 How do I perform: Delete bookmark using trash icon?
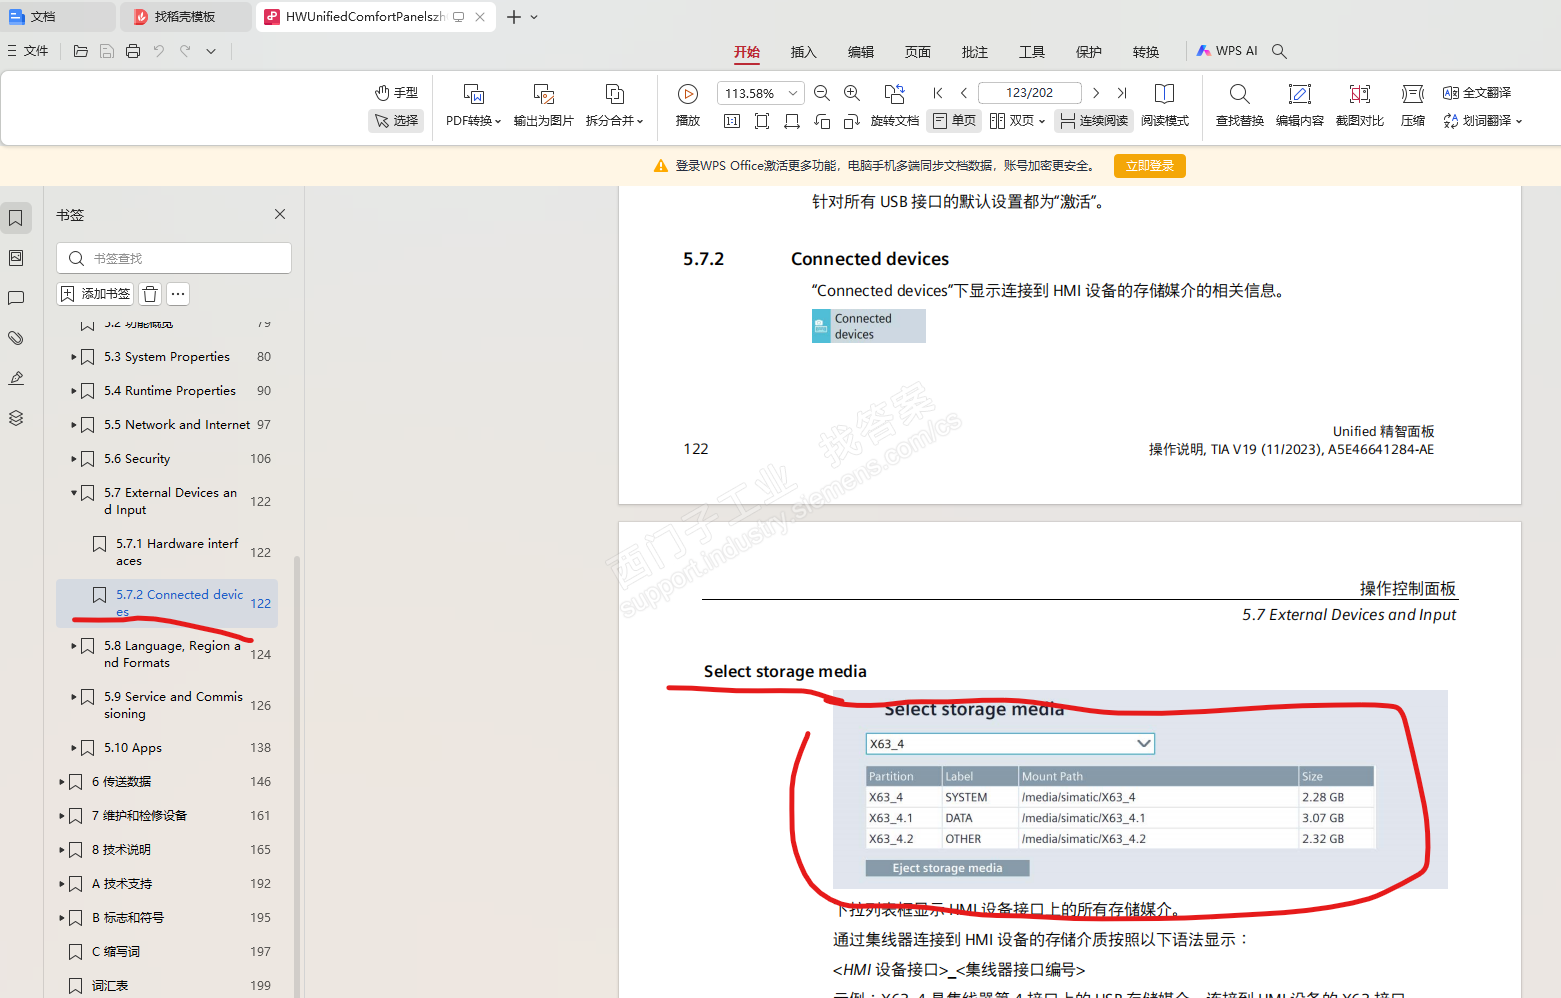[150, 294]
